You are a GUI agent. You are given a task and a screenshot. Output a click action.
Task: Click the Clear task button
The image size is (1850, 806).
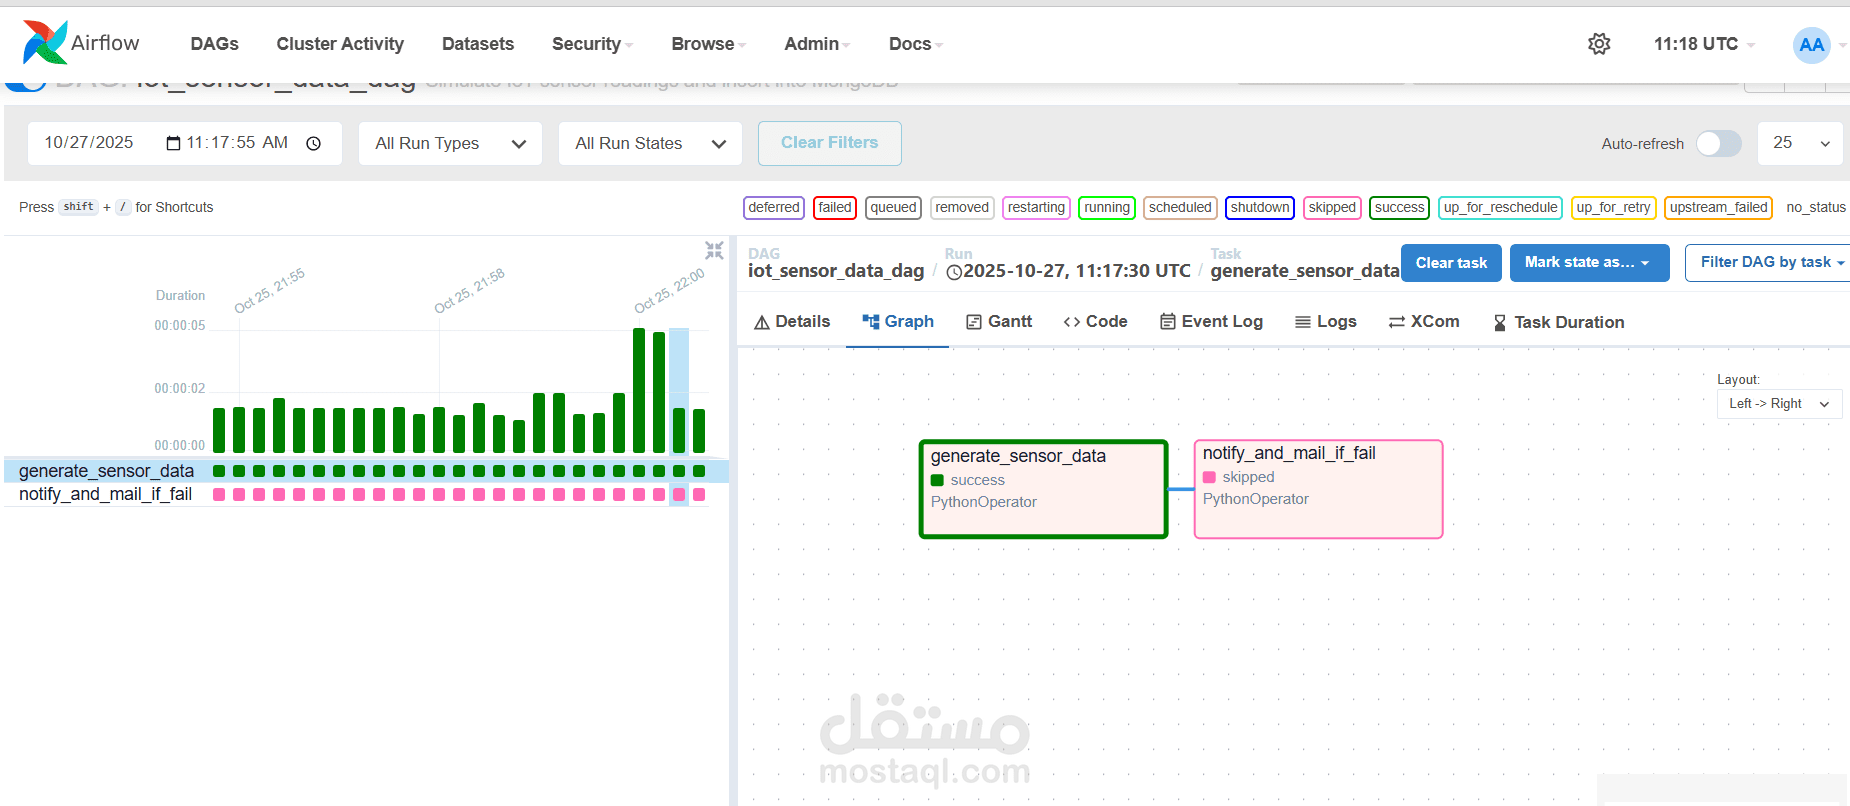[x=1451, y=262]
